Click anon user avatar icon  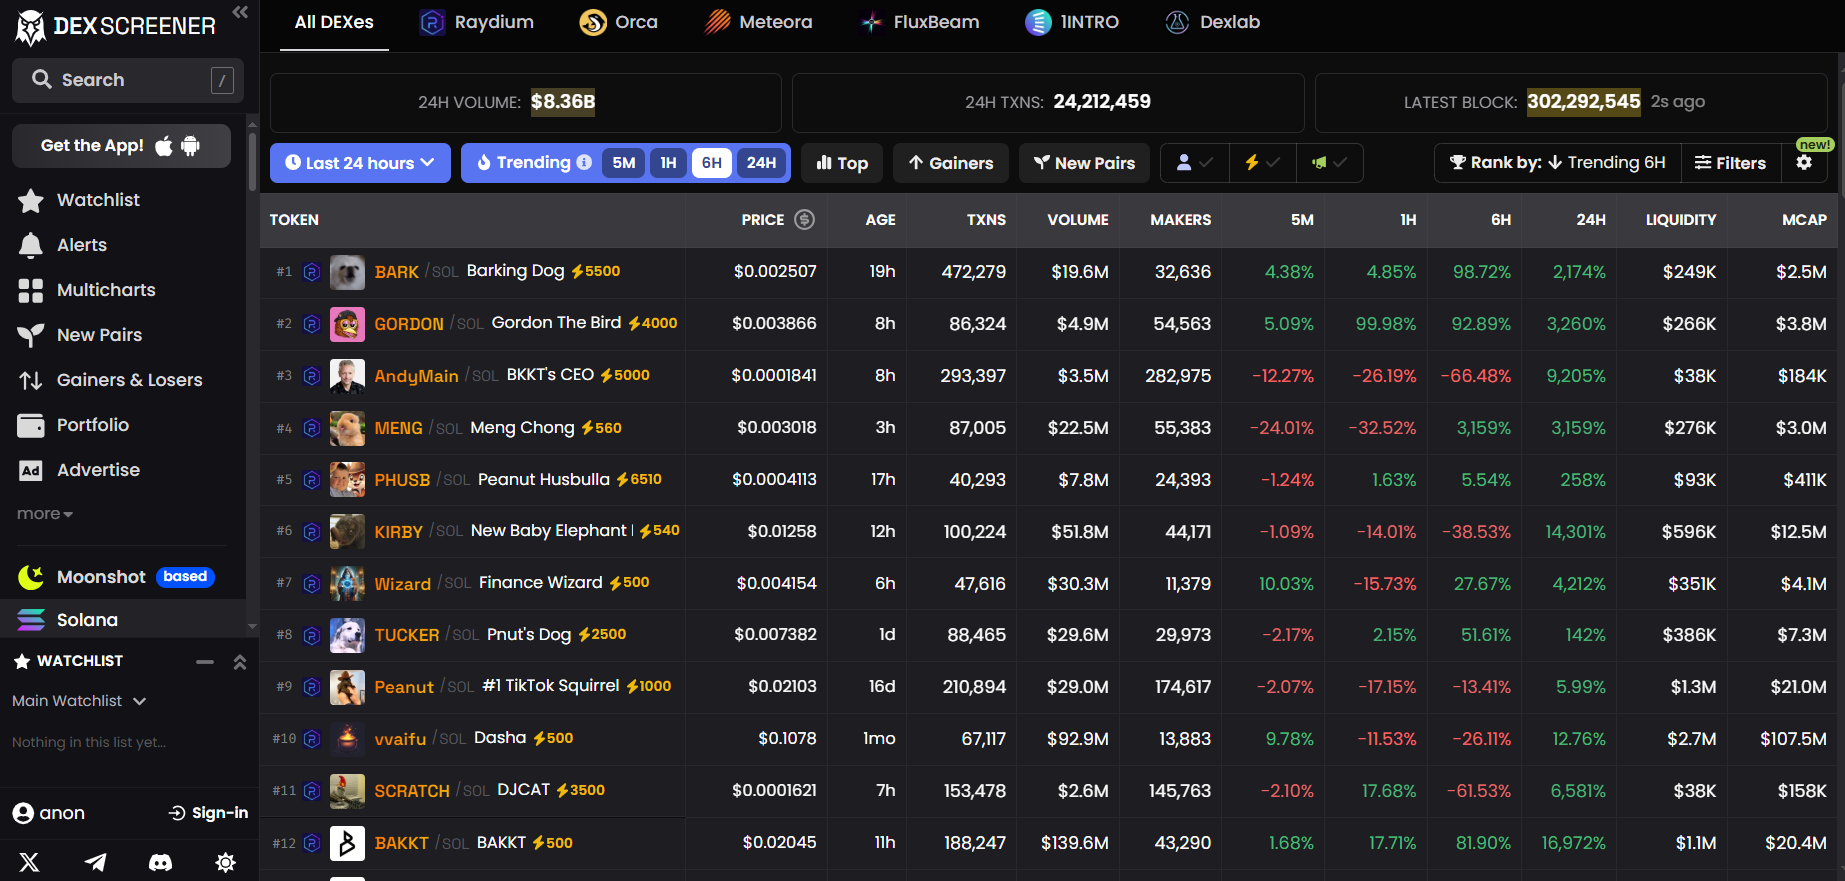coord(23,813)
